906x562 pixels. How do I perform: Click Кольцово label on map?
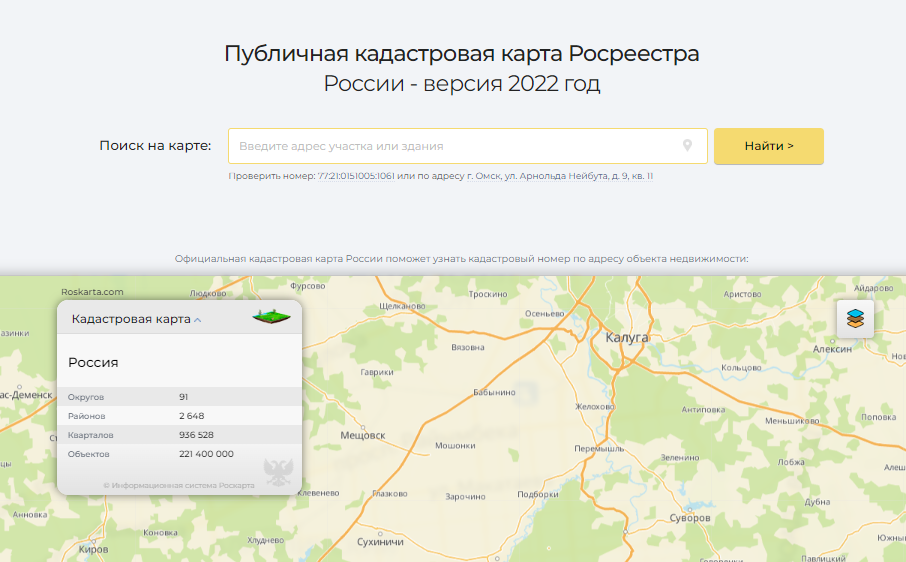pos(741,368)
